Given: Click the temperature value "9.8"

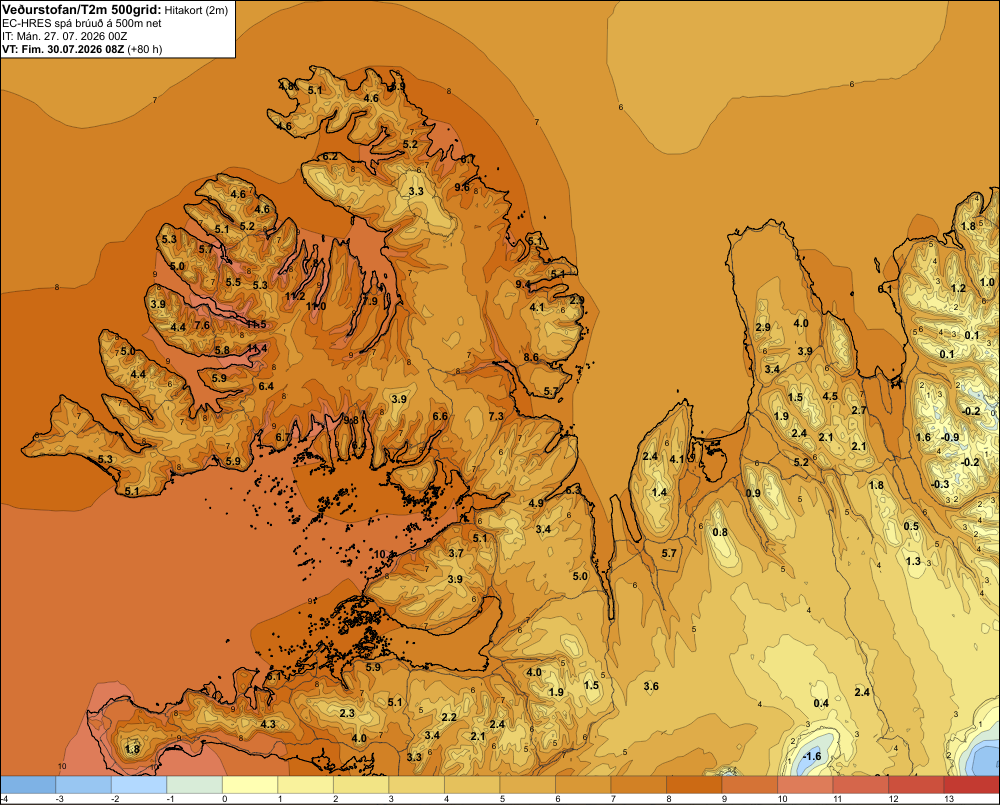Looking at the screenshot, I should pos(351,420).
